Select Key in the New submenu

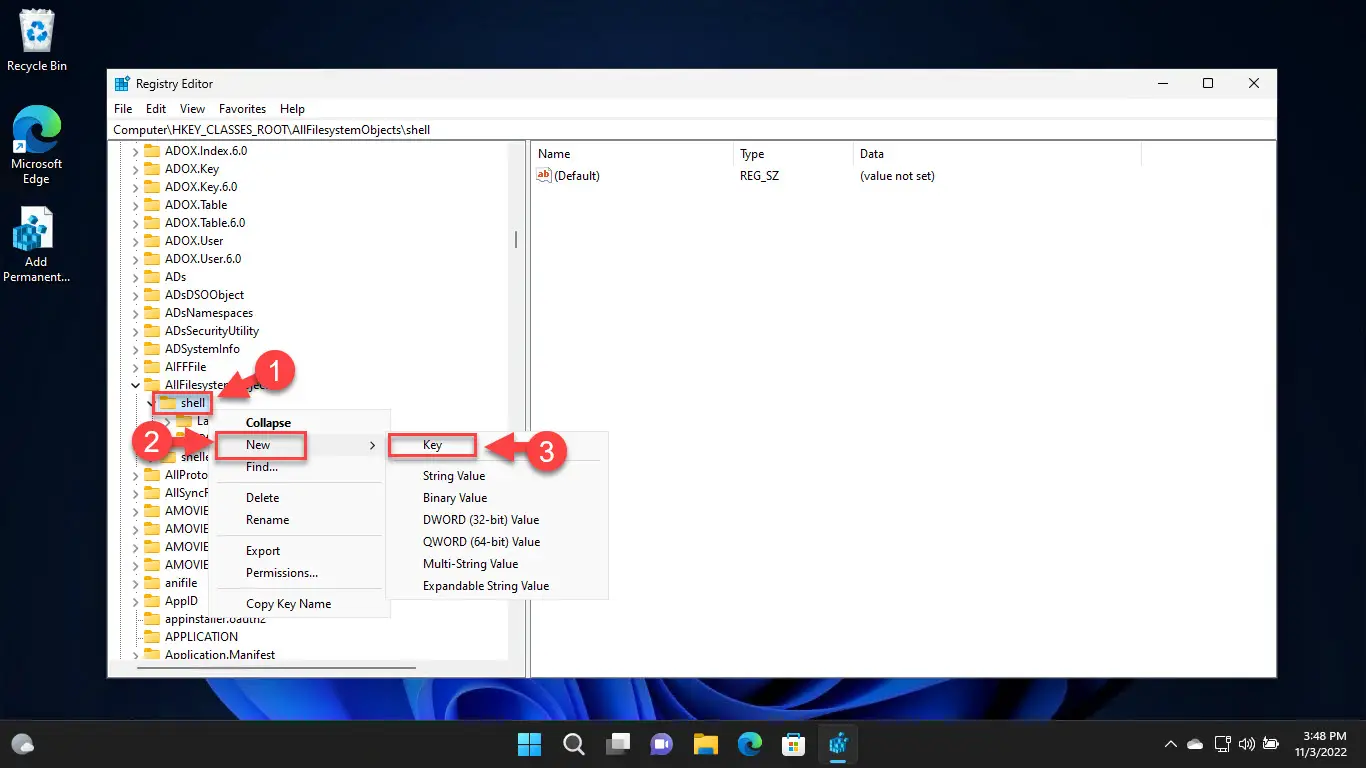coord(496,445)
